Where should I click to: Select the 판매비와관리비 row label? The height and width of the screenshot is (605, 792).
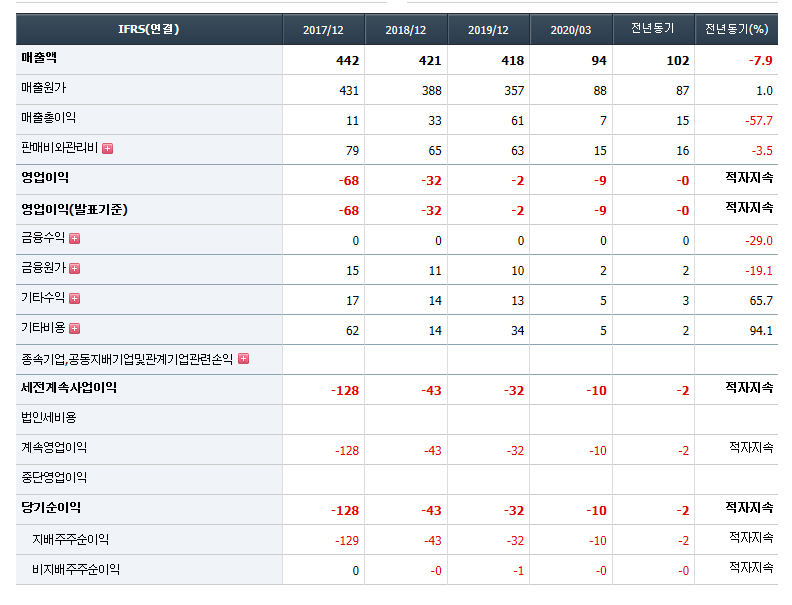60,148
